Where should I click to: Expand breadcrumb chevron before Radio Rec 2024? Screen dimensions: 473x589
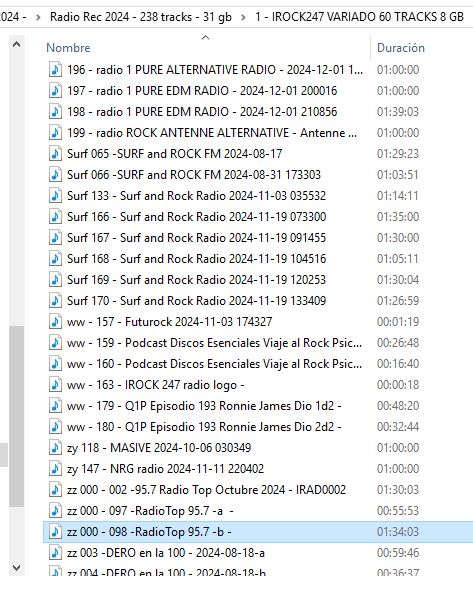point(38,17)
